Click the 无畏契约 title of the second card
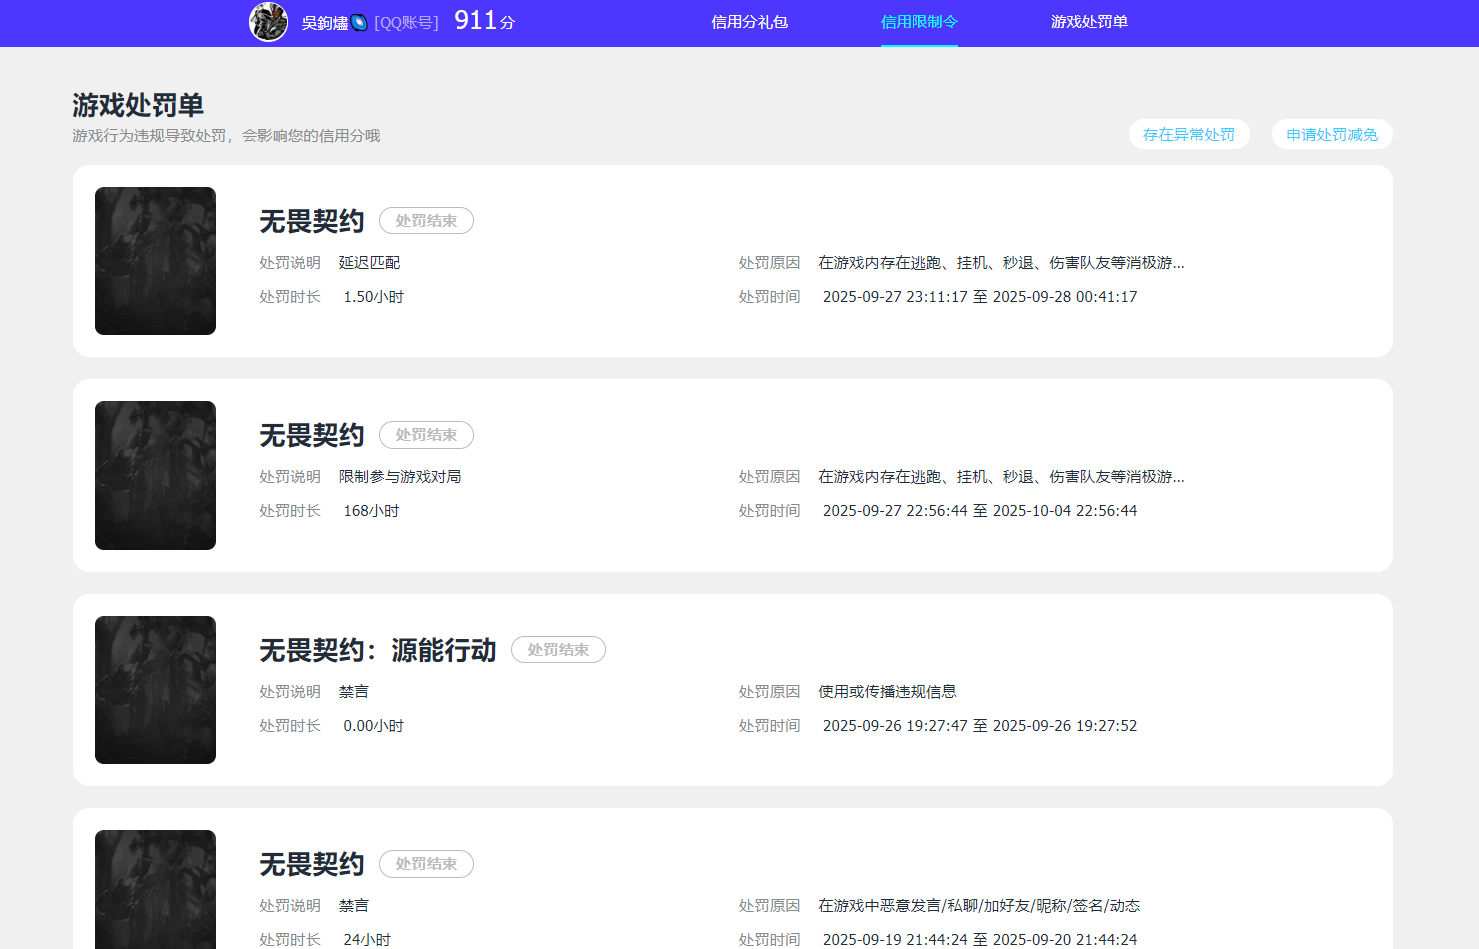 311,434
